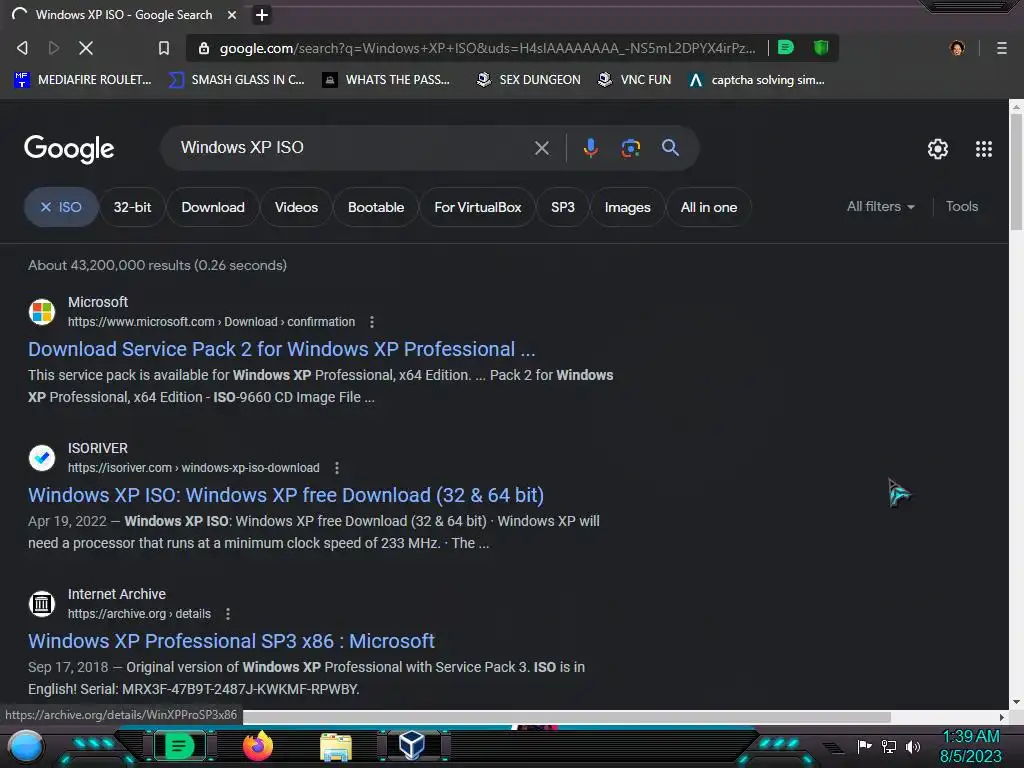Open the taskbar clock showing 1:39 AM
The height and width of the screenshot is (768, 1024).
point(970,746)
